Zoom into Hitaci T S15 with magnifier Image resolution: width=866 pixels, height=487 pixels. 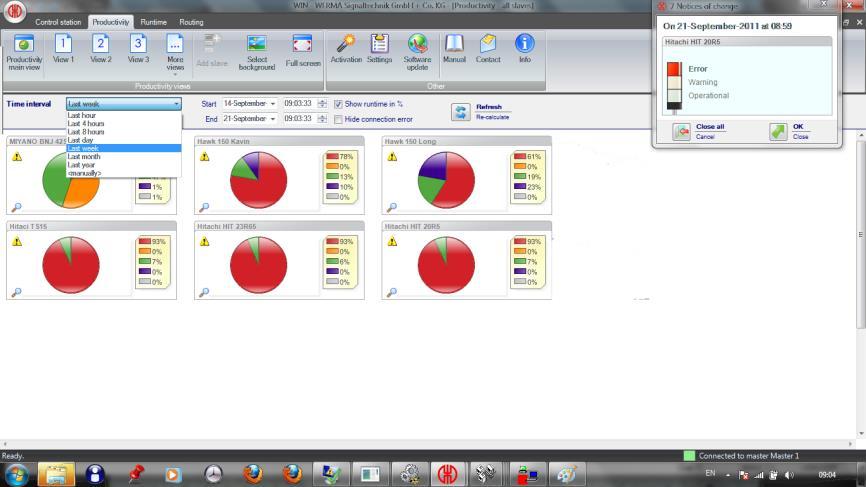pos(17,292)
